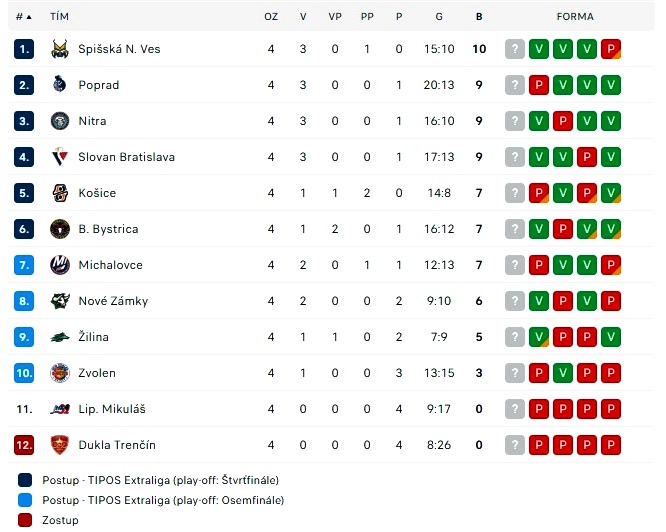Sort standings by B points column
The height and width of the screenshot is (532, 666).
pos(479,17)
